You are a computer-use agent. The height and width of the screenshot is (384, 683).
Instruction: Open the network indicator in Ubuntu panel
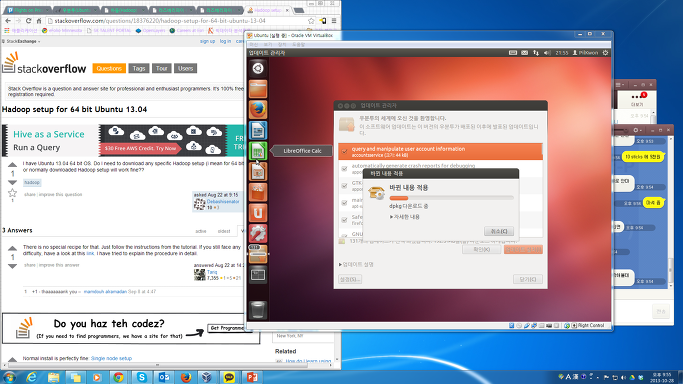(x=536, y=53)
